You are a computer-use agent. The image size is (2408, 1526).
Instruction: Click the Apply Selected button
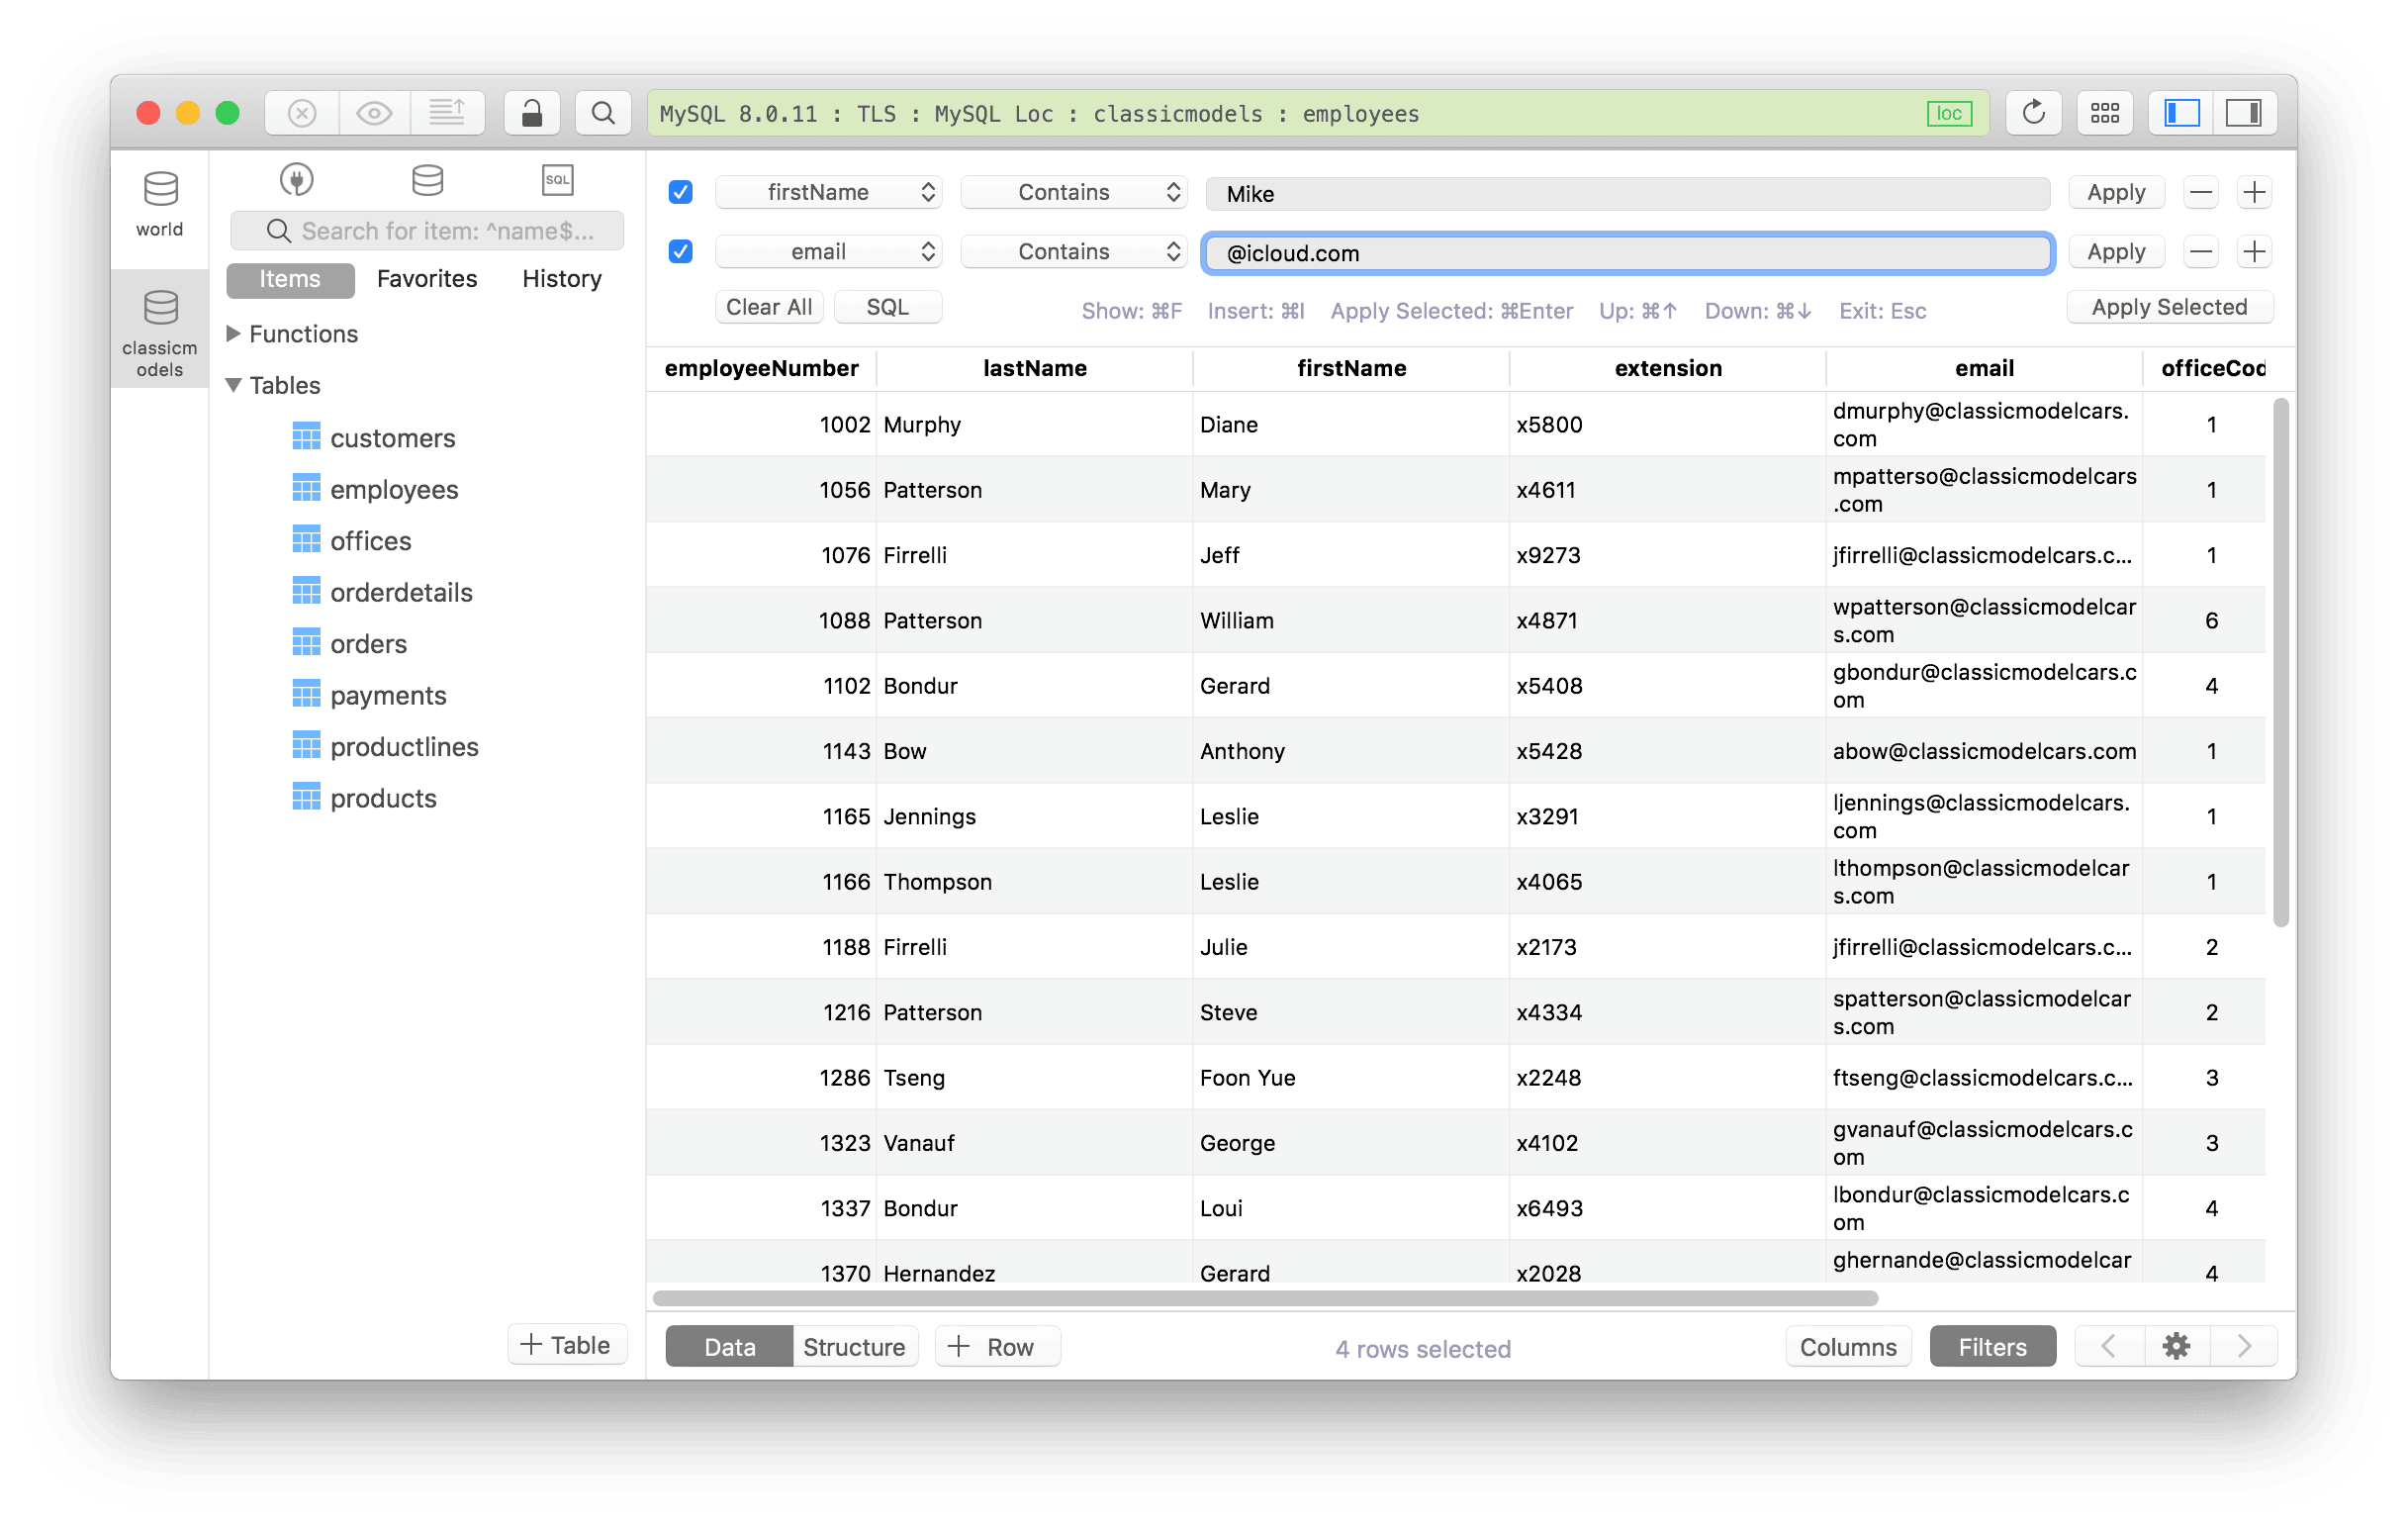[x=2169, y=307]
